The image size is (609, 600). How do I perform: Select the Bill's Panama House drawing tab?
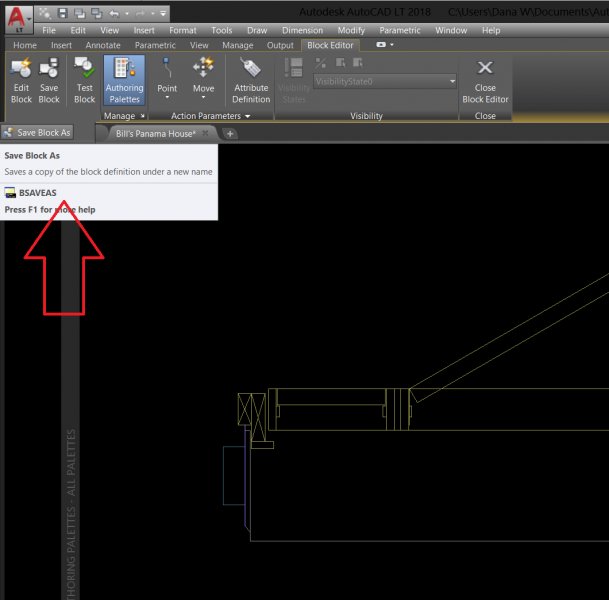154,133
